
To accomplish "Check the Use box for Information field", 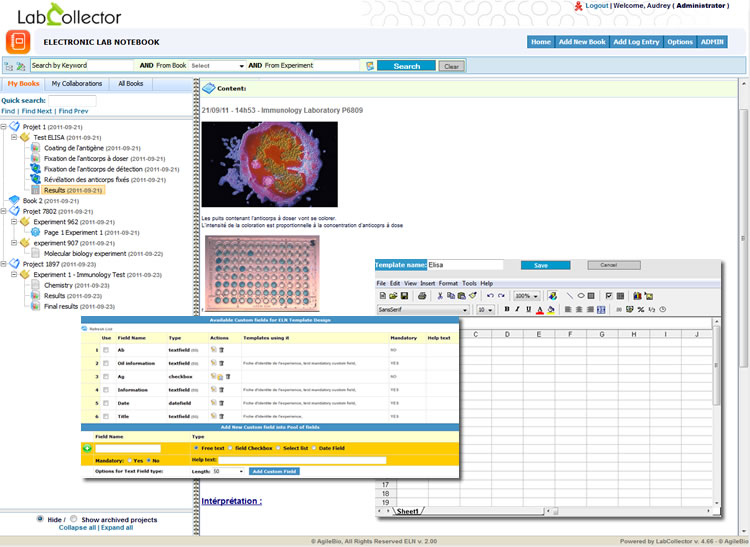I will point(106,390).
